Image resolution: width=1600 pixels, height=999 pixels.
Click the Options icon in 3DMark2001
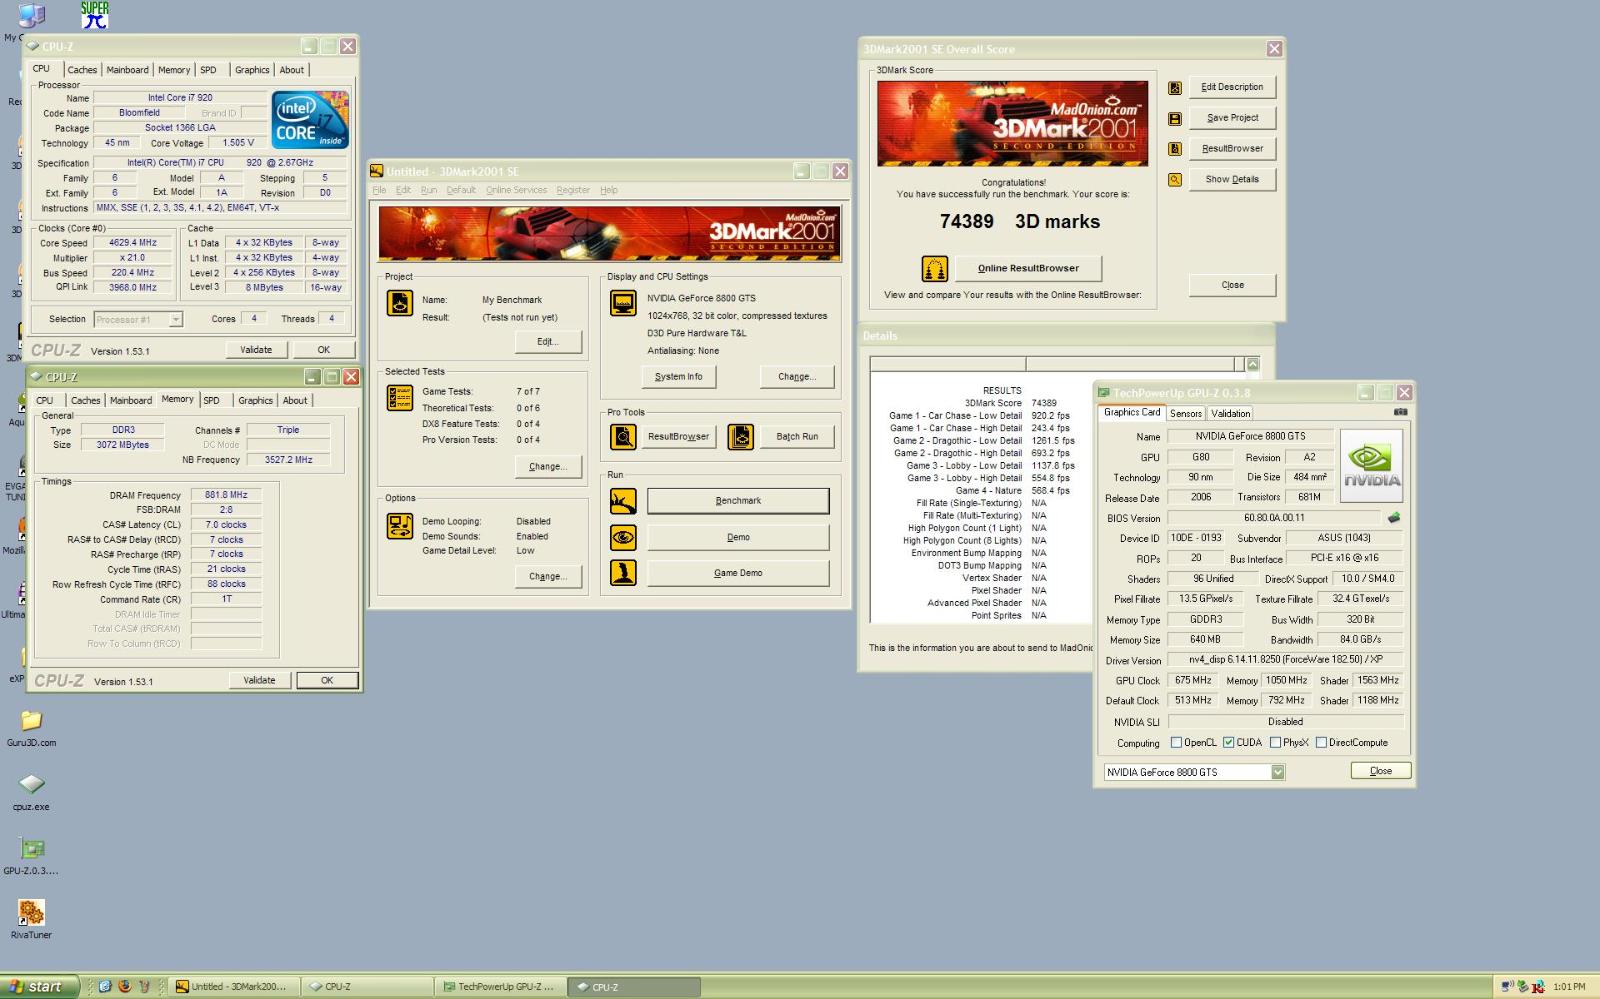click(400, 526)
